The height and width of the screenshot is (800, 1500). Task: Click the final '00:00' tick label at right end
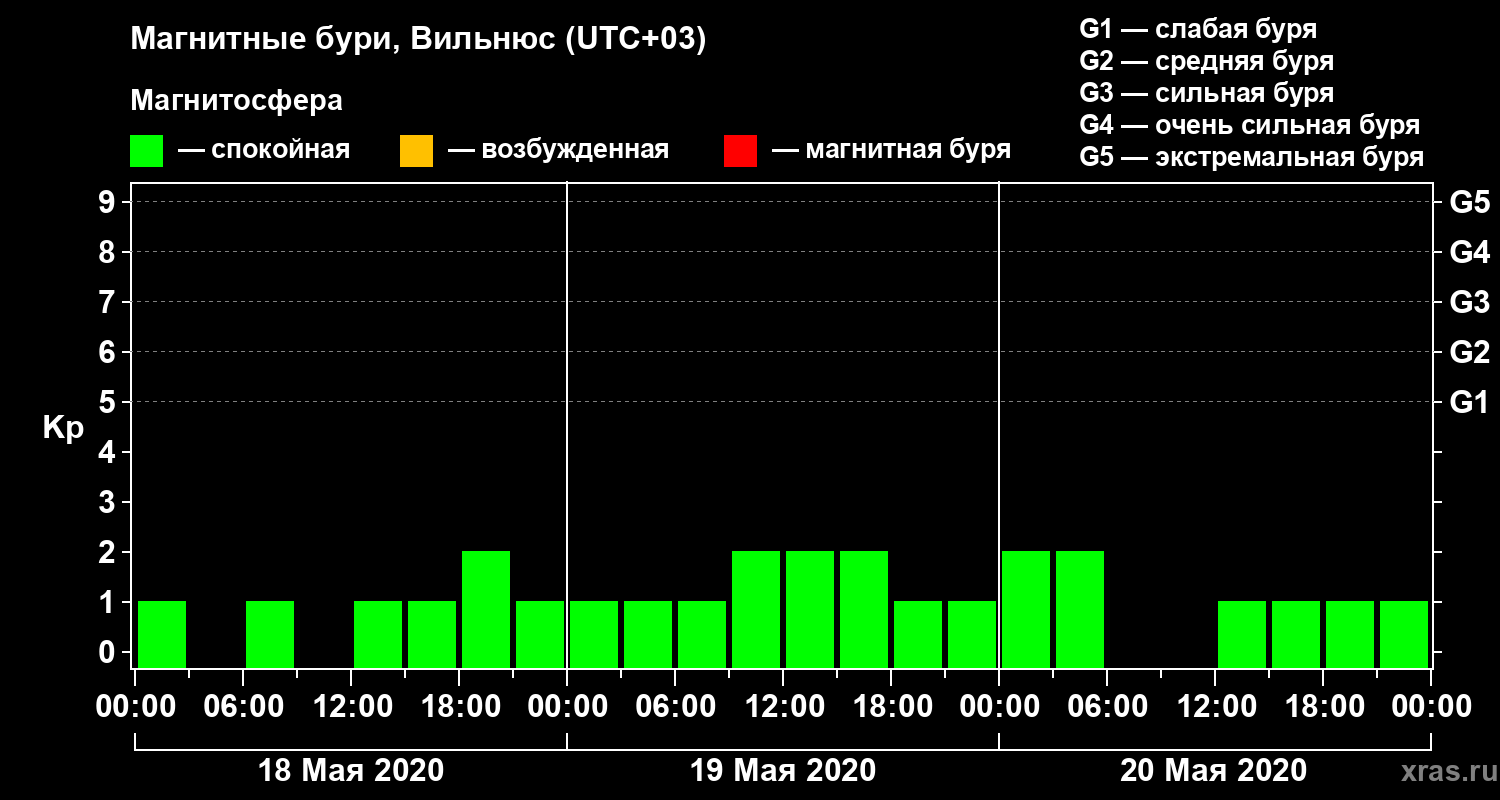pos(1431,707)
